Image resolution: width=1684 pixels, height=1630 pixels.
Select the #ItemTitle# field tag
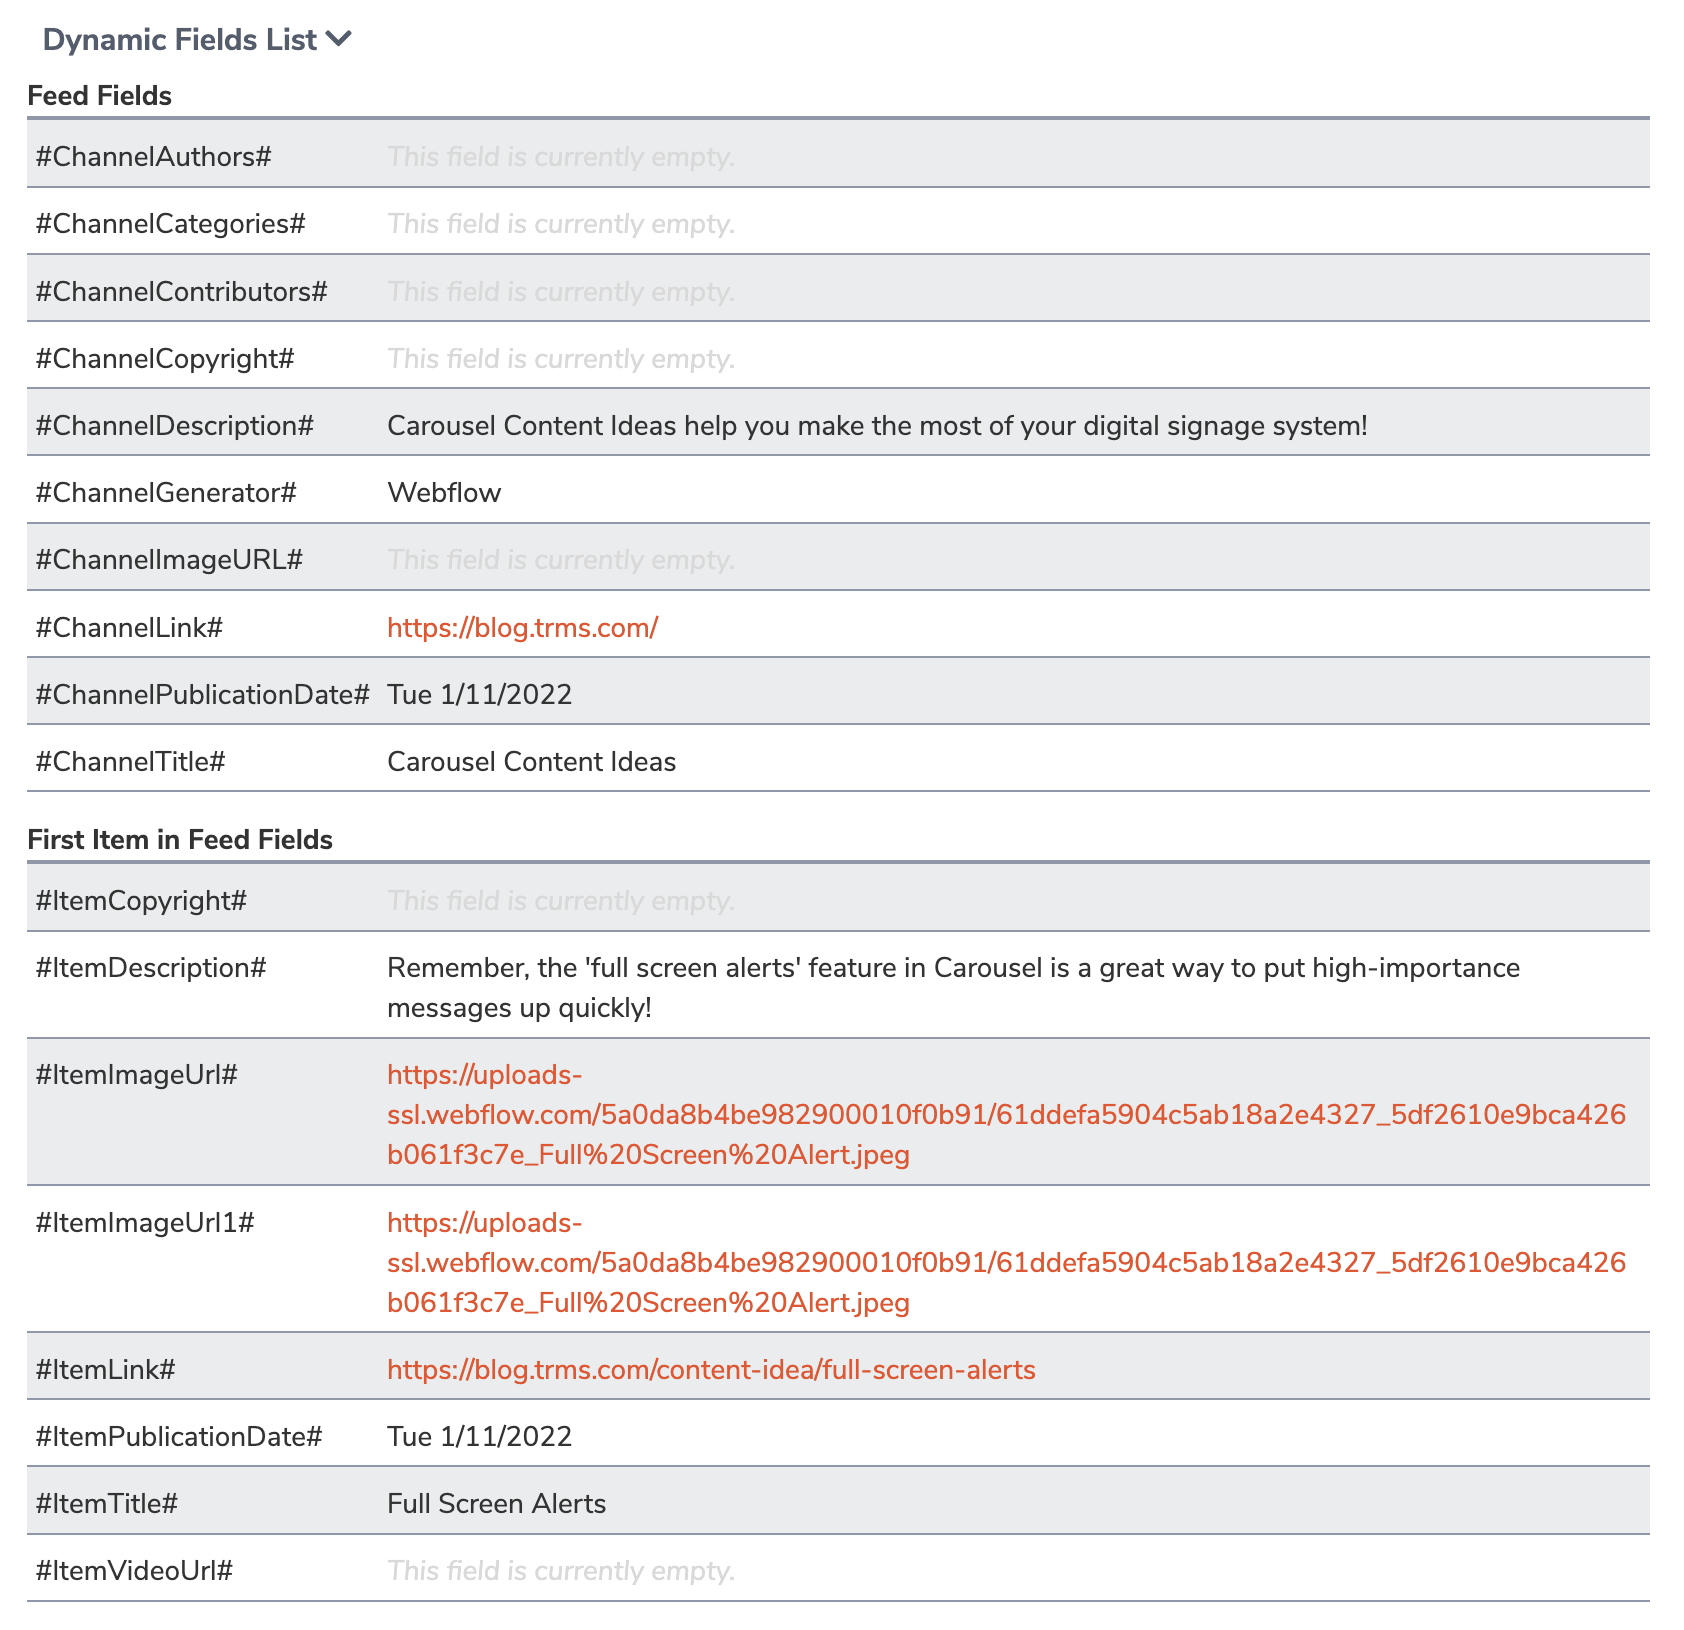pyautogui.click(x=107, y=1504)
